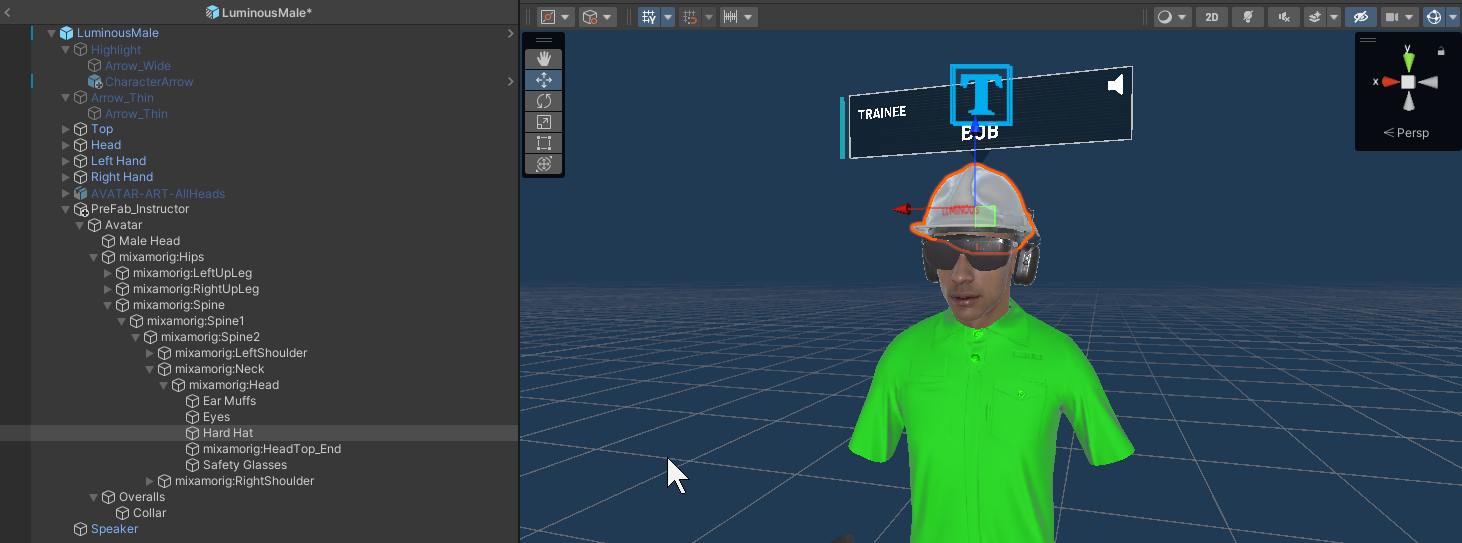Toggle scene visibility hidden-eye button
The height and width of the screenshot is (543, 1462).
[x=1360, y=17]
